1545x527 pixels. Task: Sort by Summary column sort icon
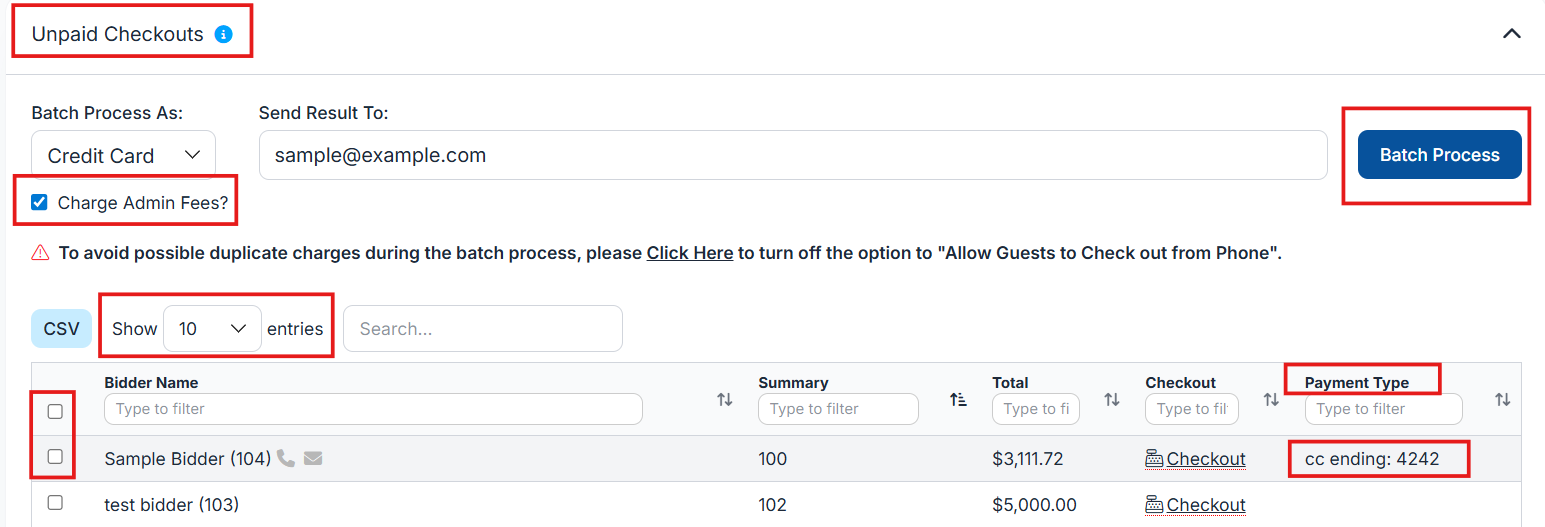click(958, 400)
